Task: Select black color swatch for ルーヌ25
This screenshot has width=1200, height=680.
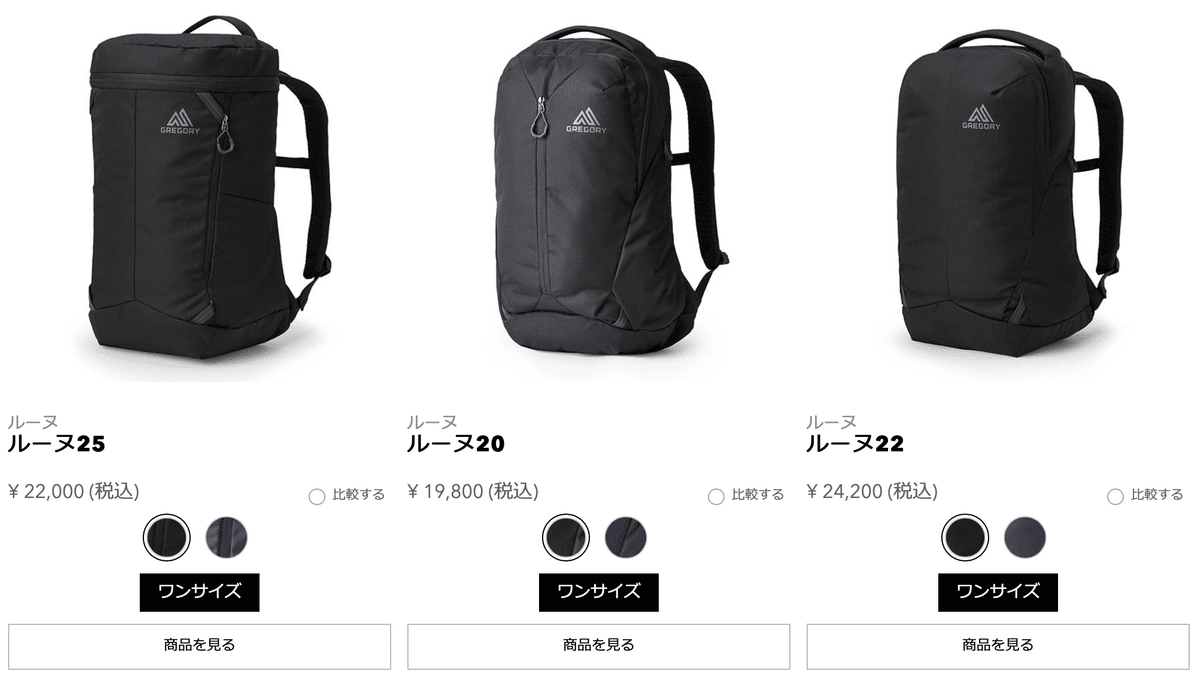Action: tap(166, 538)
